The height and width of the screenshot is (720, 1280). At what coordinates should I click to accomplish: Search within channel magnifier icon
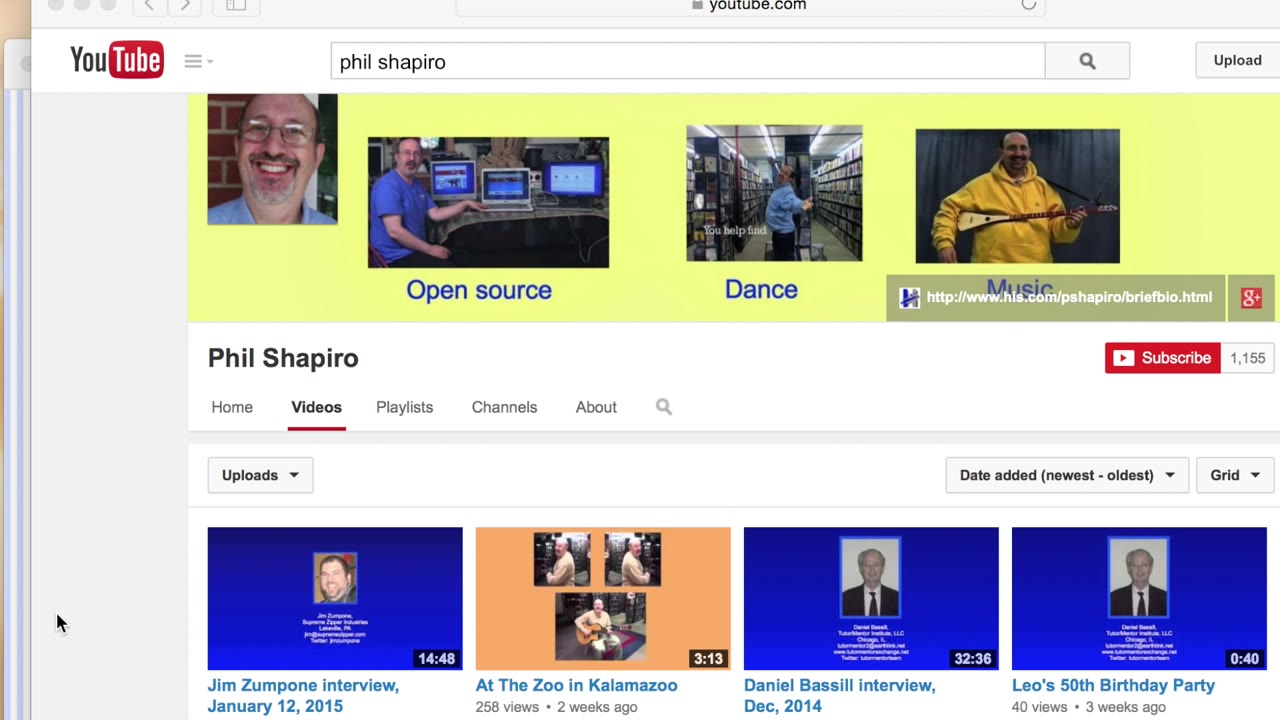[664, 407]
